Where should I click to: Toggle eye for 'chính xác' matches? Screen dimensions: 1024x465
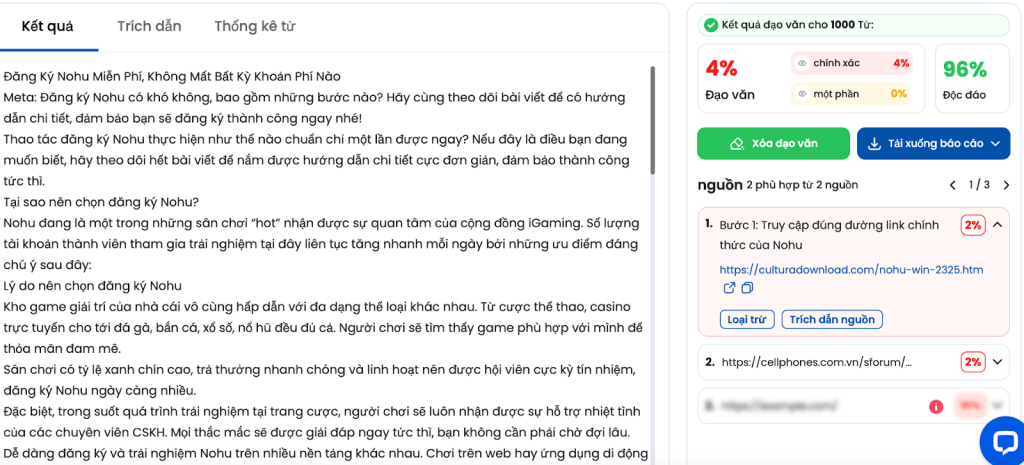point(801,64)
